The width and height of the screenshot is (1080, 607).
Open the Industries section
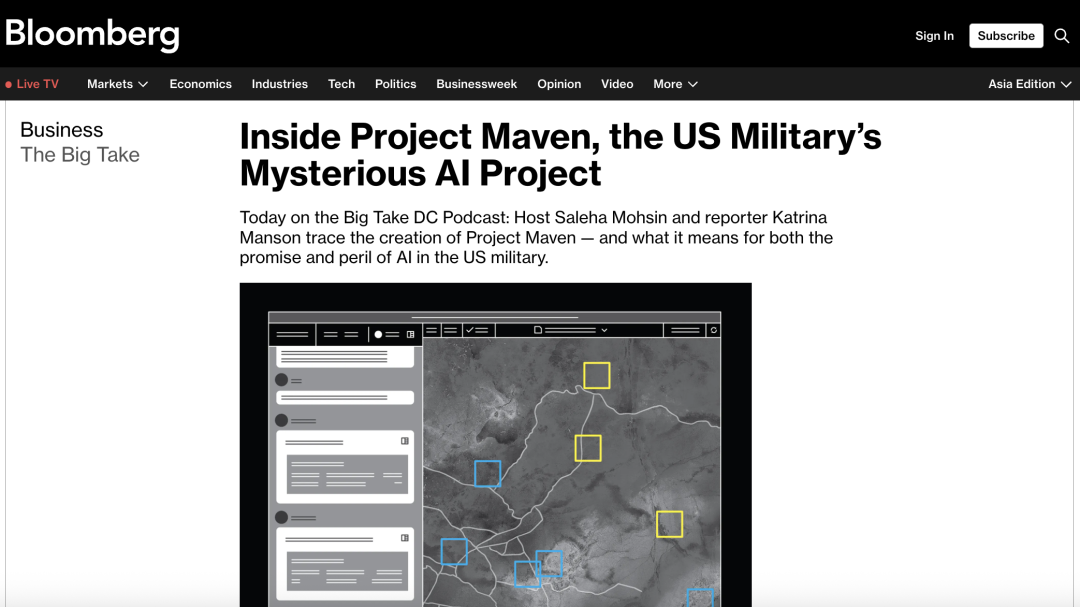(x=279, y=84)
